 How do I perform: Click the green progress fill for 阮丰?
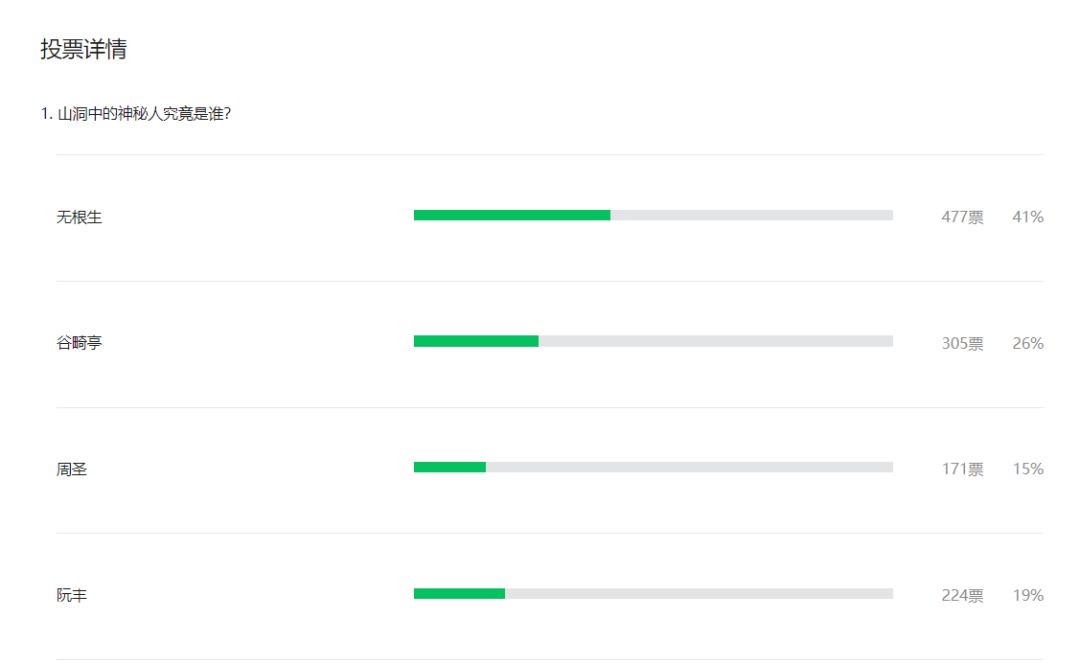(x=459, y=593)
